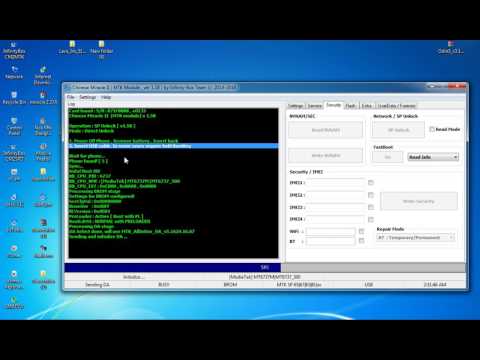Open the Help menu

[x=106, y=97]
